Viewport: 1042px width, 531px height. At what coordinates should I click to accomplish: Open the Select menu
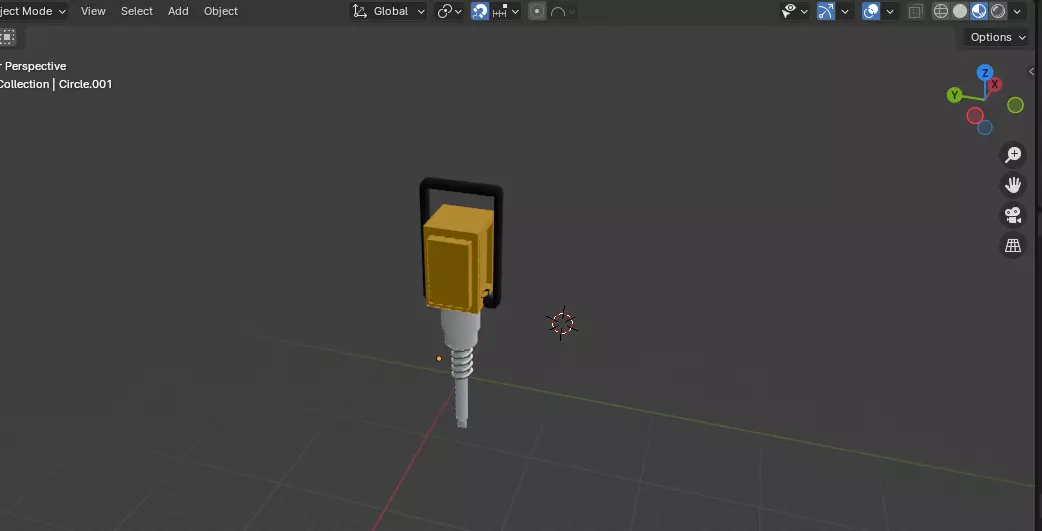pos(137,11)
